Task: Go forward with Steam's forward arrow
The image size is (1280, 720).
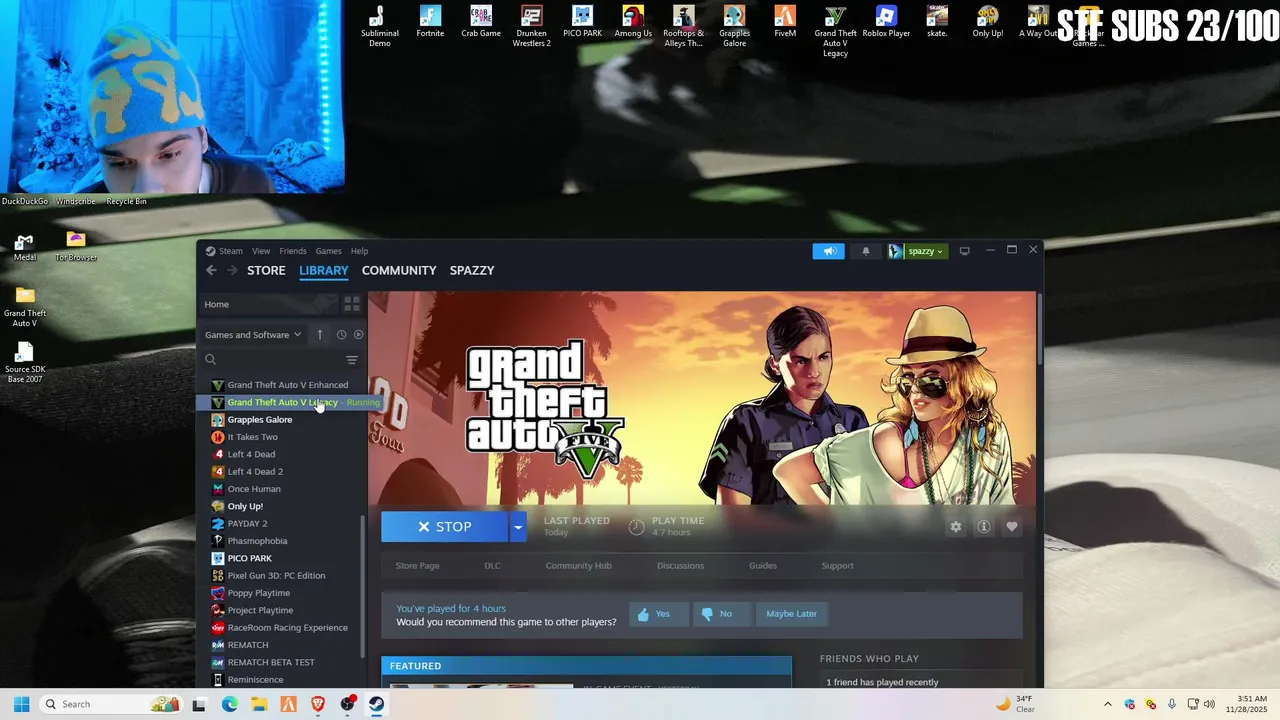Action: click(x=232, y=270)
